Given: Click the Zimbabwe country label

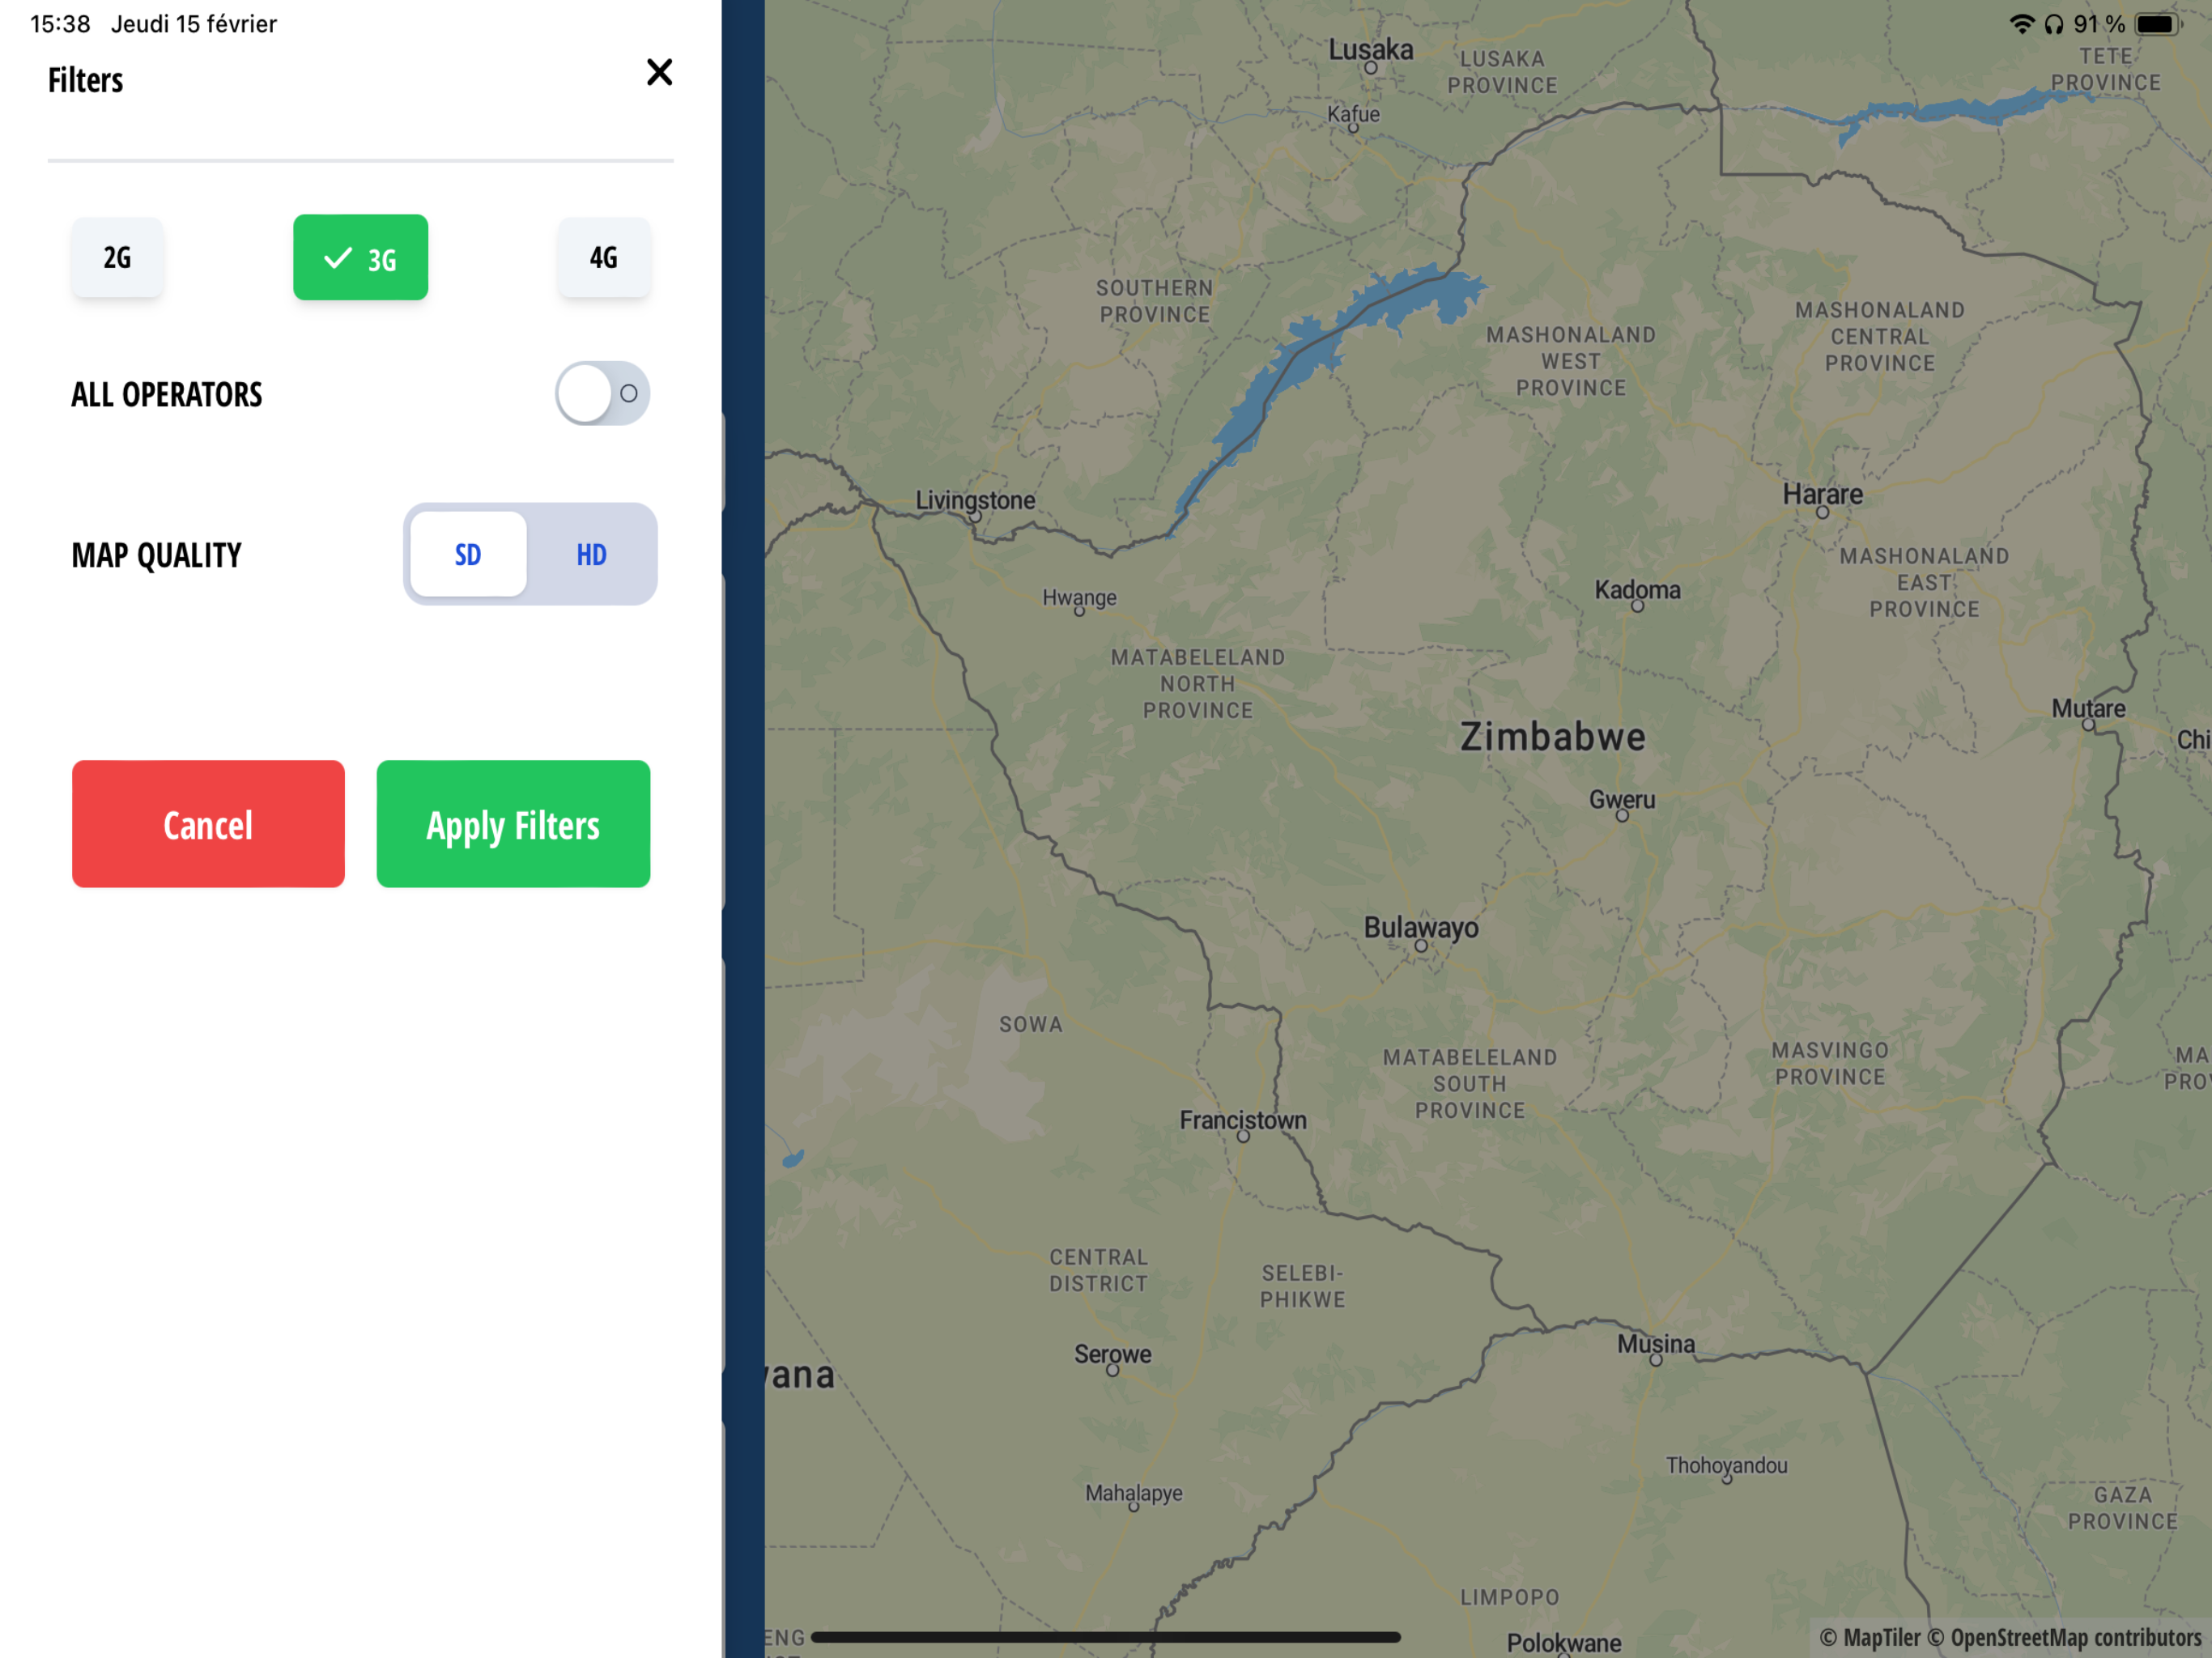Looking at the screenshot, I should point(1552,737).
